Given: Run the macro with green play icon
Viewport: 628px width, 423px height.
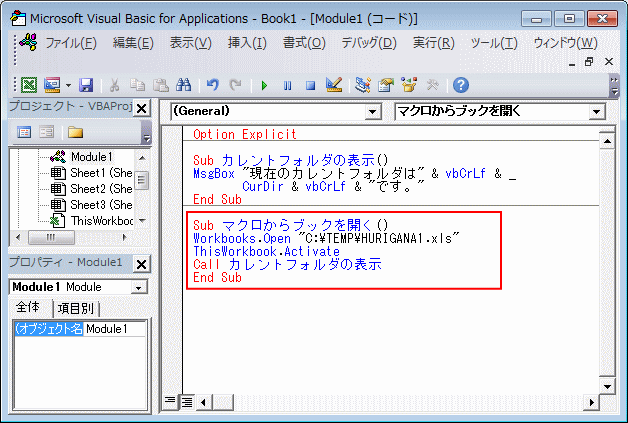Looking at the screenshot, I should 264,85.
